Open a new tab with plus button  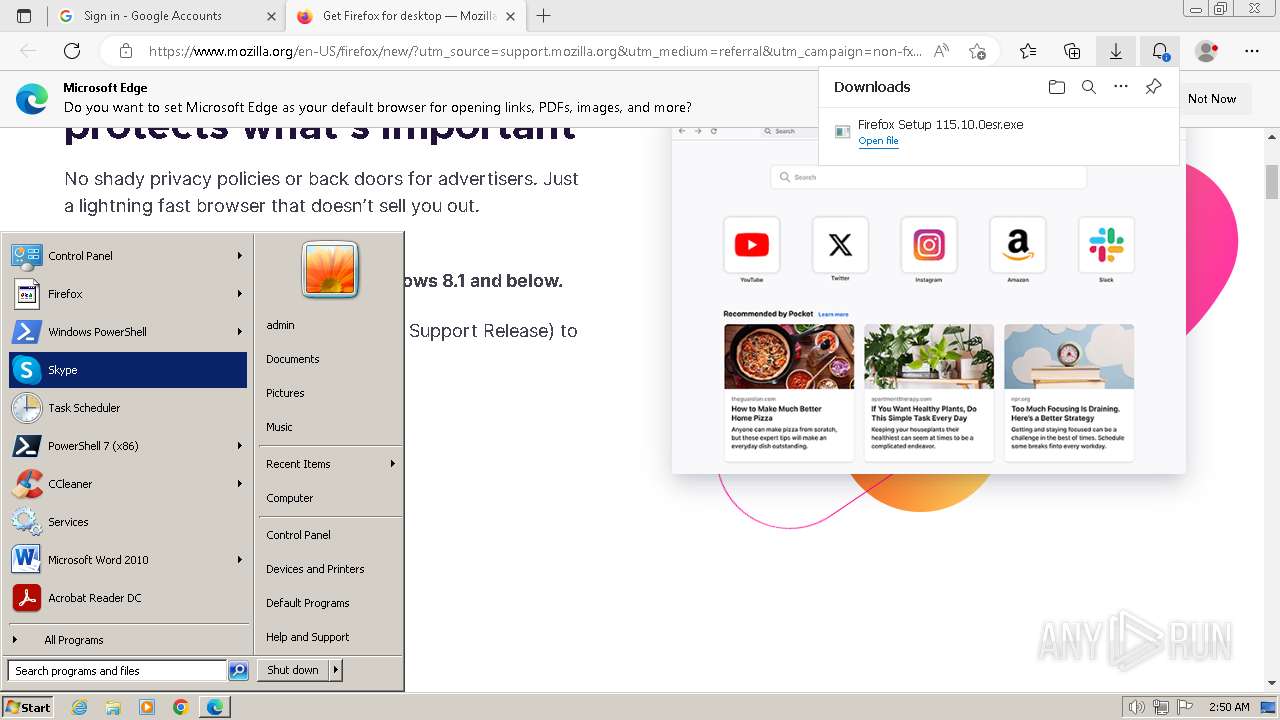[544, 16]
